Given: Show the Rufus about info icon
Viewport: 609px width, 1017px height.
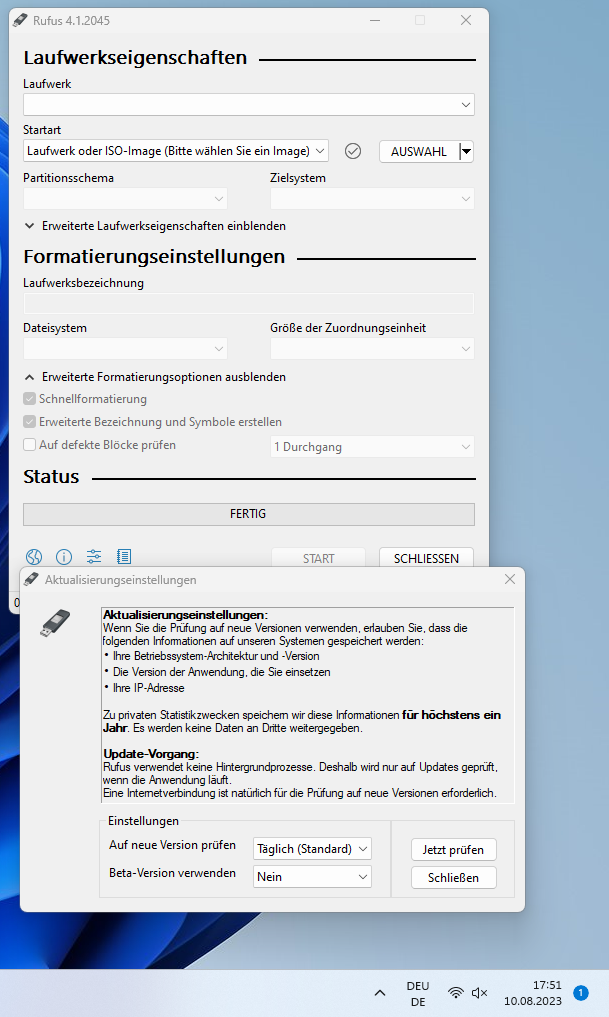Looking at the screenshot, I should point(64,556).
